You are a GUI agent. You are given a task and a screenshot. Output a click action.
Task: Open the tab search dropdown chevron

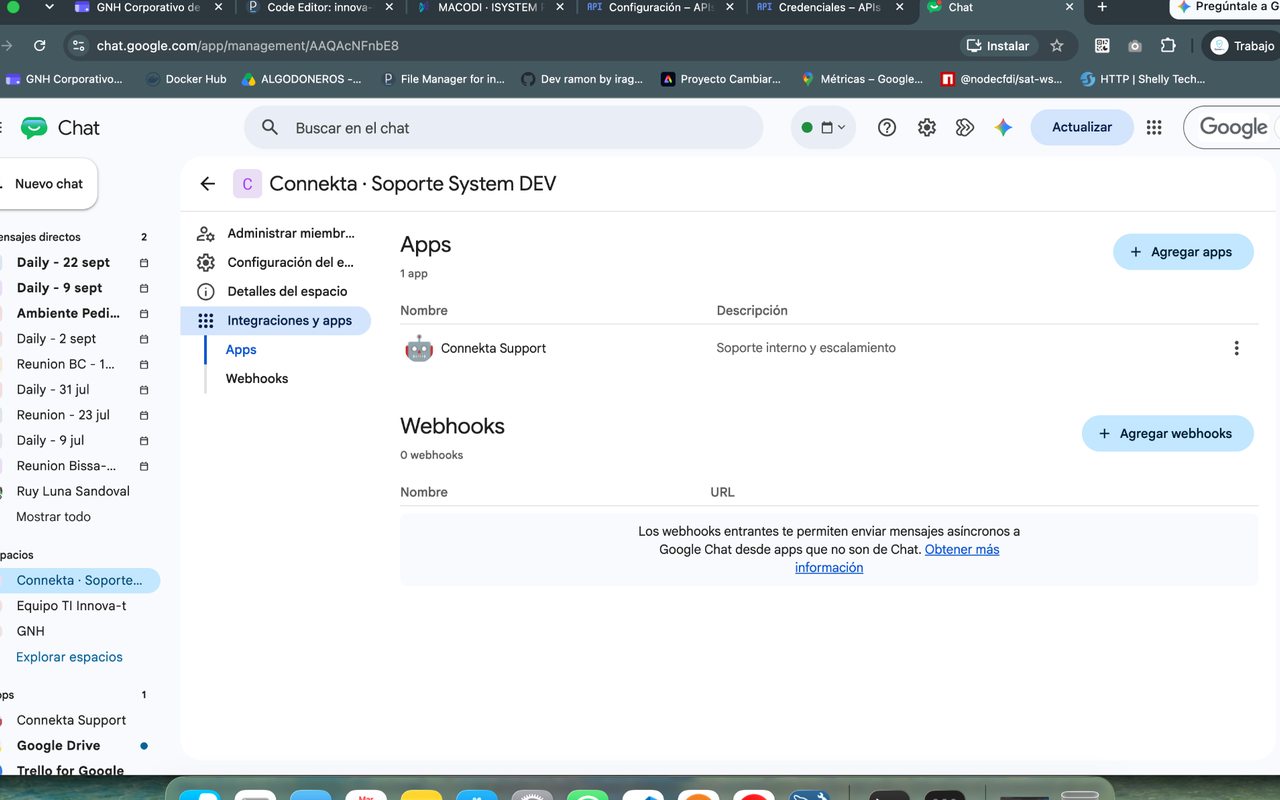point(50,7)
